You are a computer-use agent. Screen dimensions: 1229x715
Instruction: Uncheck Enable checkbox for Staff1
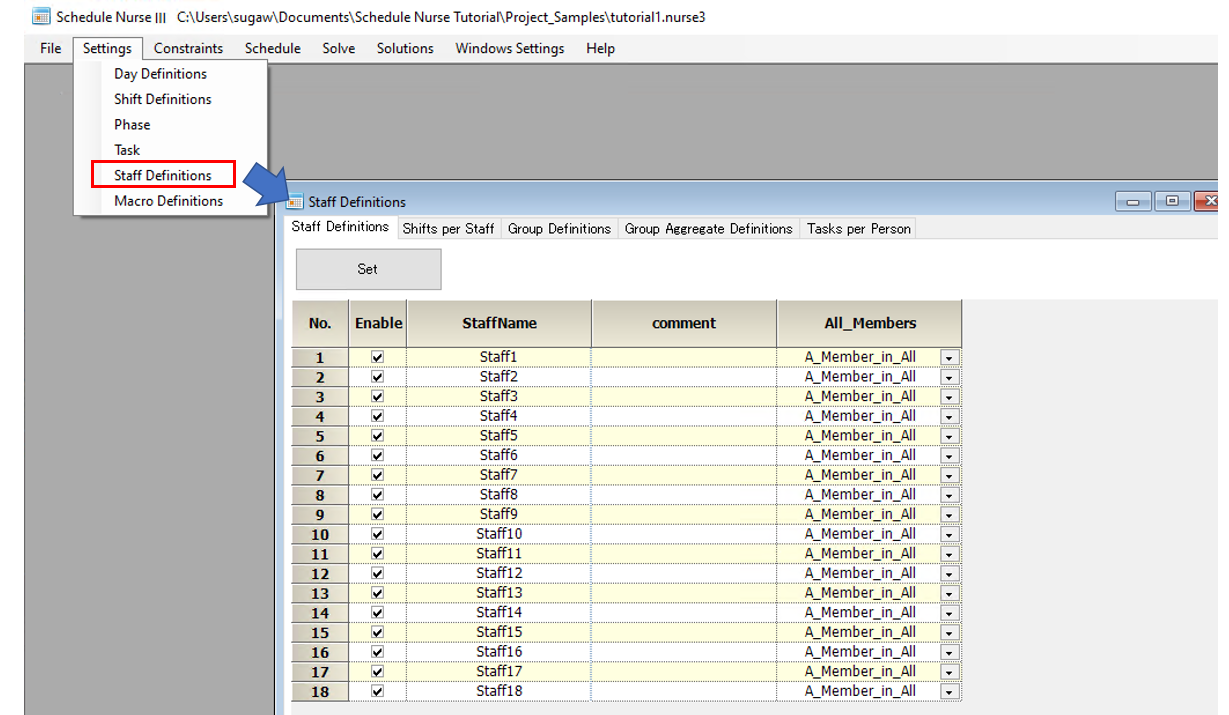pos(377,357)
